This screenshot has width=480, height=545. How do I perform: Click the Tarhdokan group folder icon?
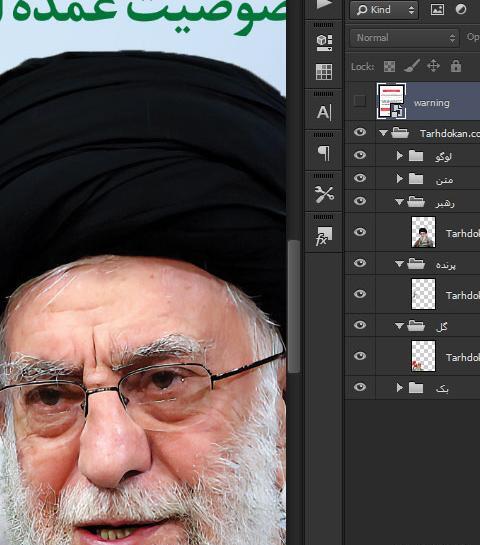[x=400, y=133]
